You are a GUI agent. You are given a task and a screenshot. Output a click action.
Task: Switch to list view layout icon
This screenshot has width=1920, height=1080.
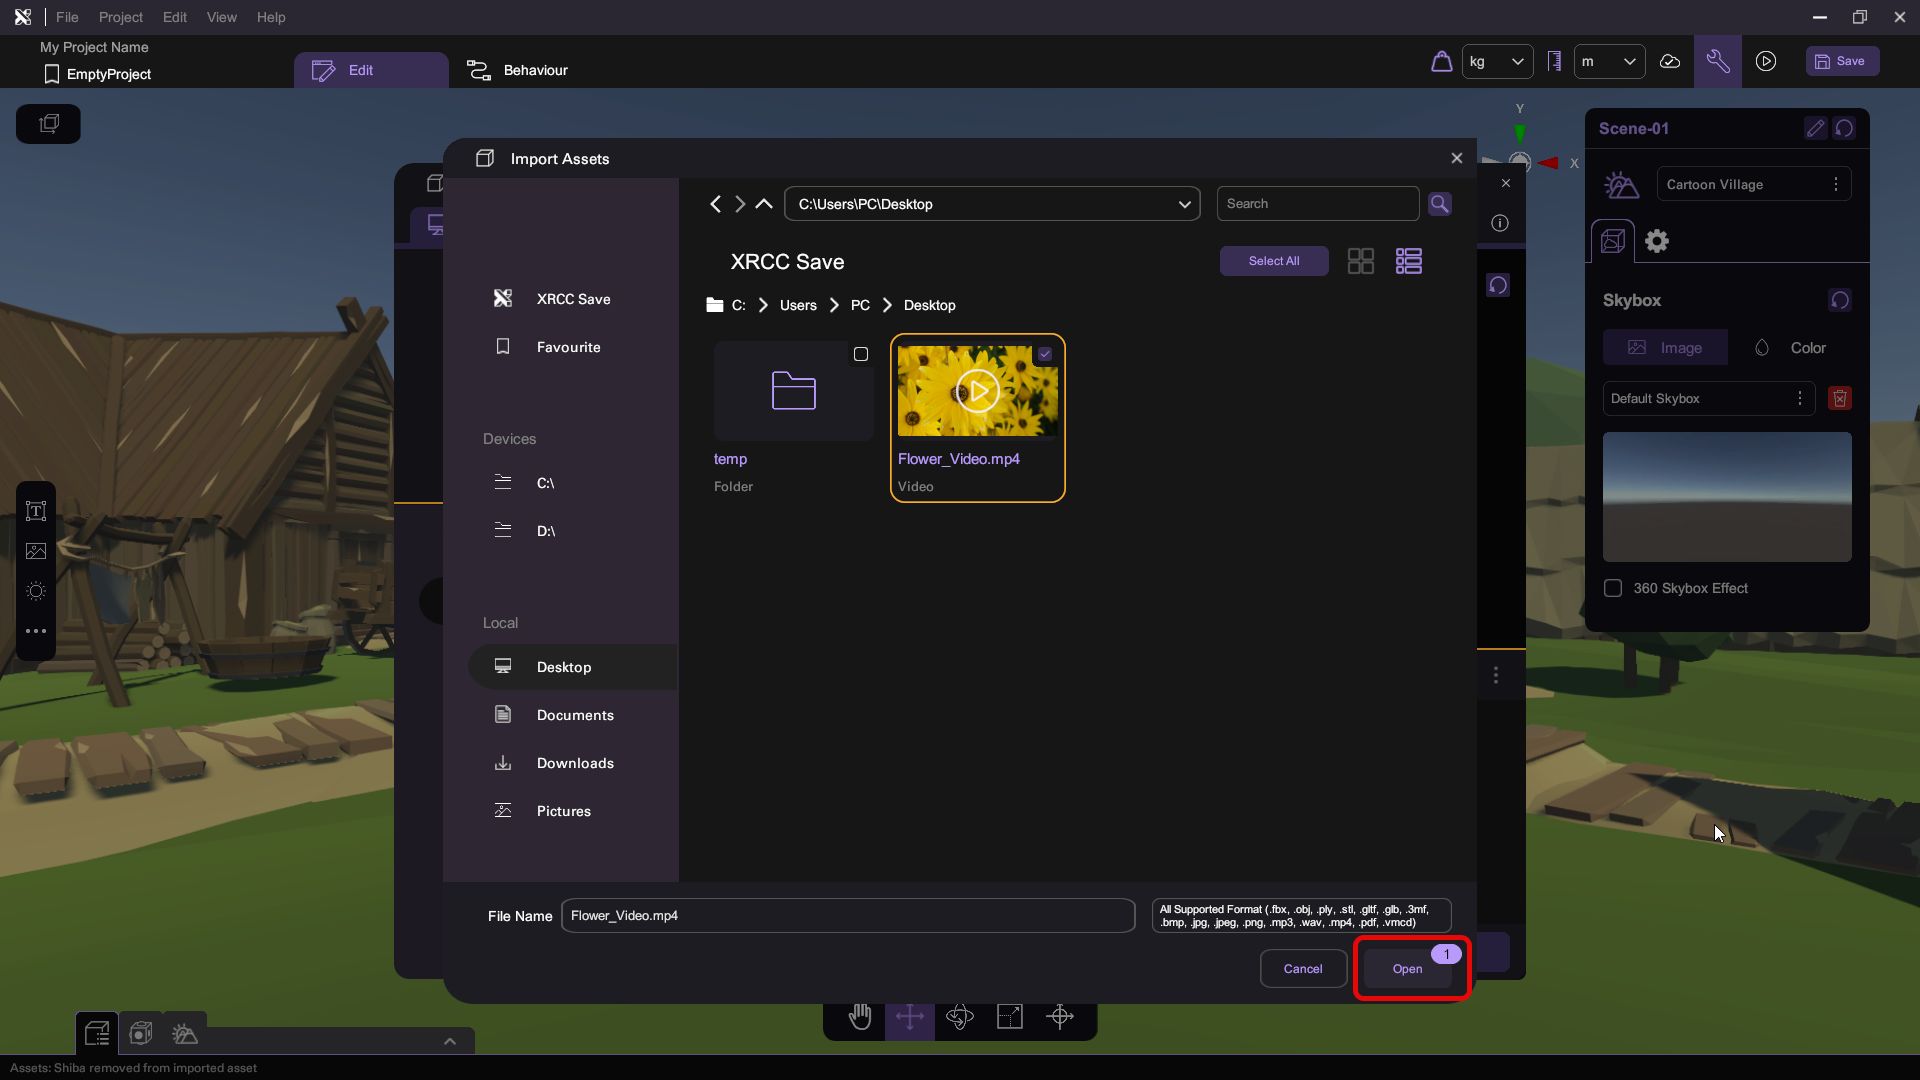pyautogui.click(x=1408, y=261)
